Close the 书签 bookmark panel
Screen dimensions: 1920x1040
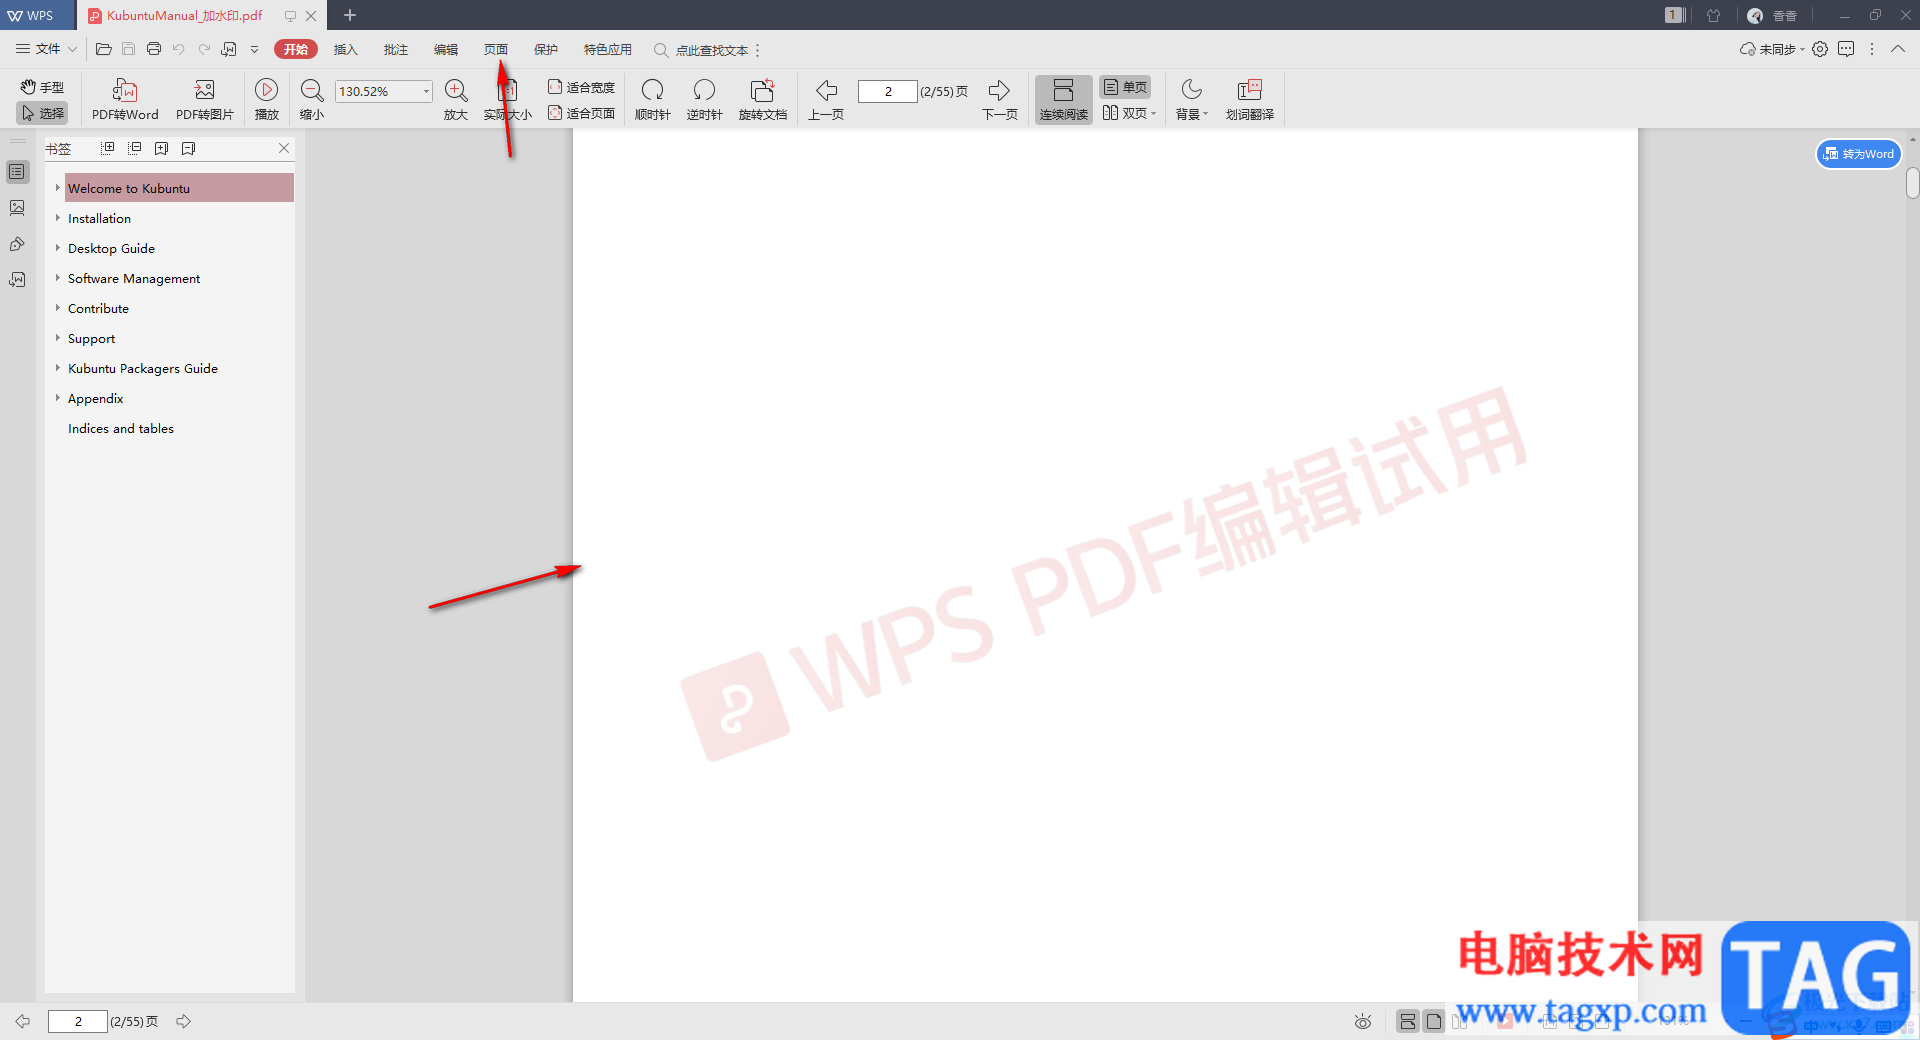[284, 148]
